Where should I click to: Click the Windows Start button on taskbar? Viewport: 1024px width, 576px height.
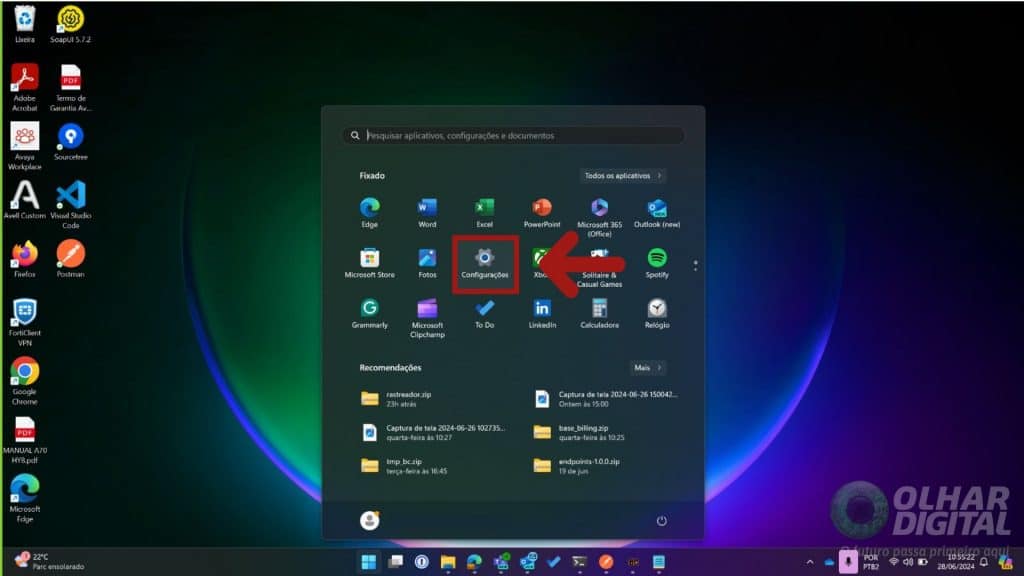(369, 562)
